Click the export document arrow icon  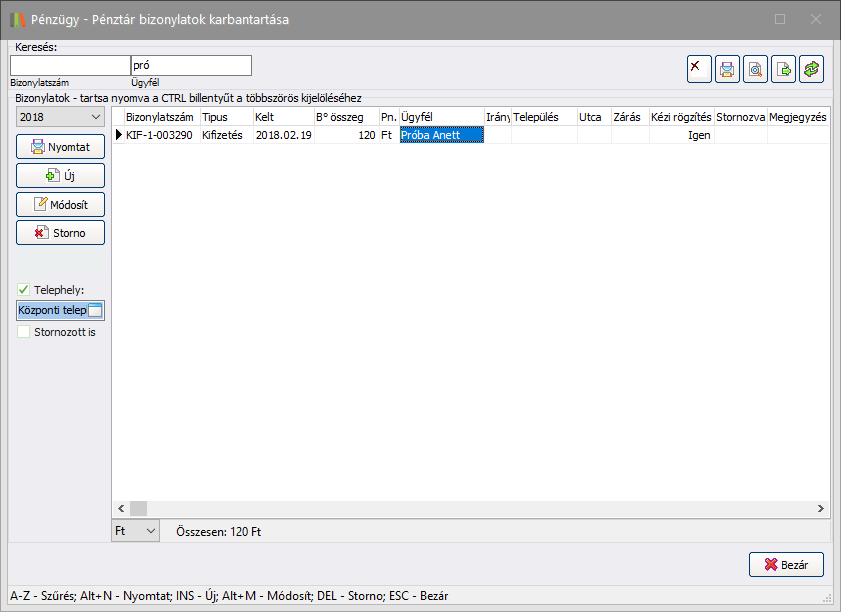click(783, 69)
